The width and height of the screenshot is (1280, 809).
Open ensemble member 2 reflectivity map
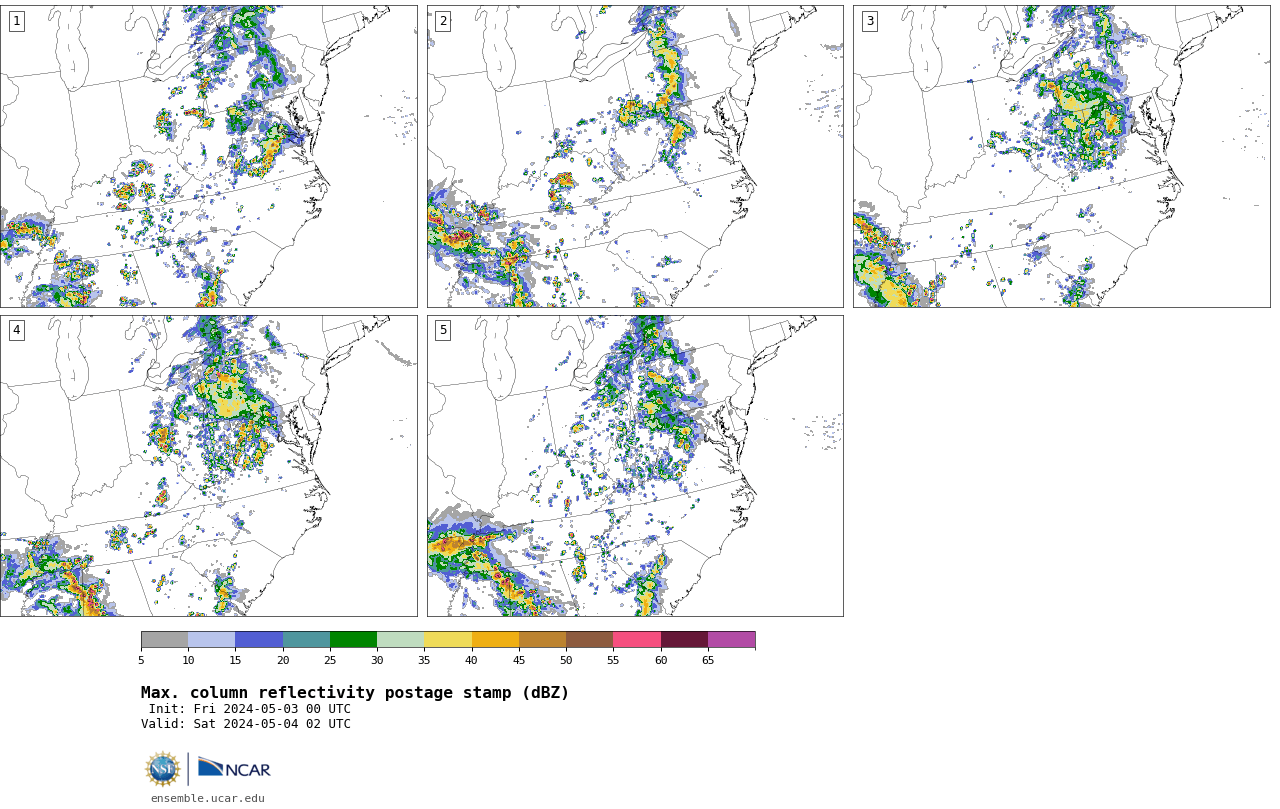point(635,156)
